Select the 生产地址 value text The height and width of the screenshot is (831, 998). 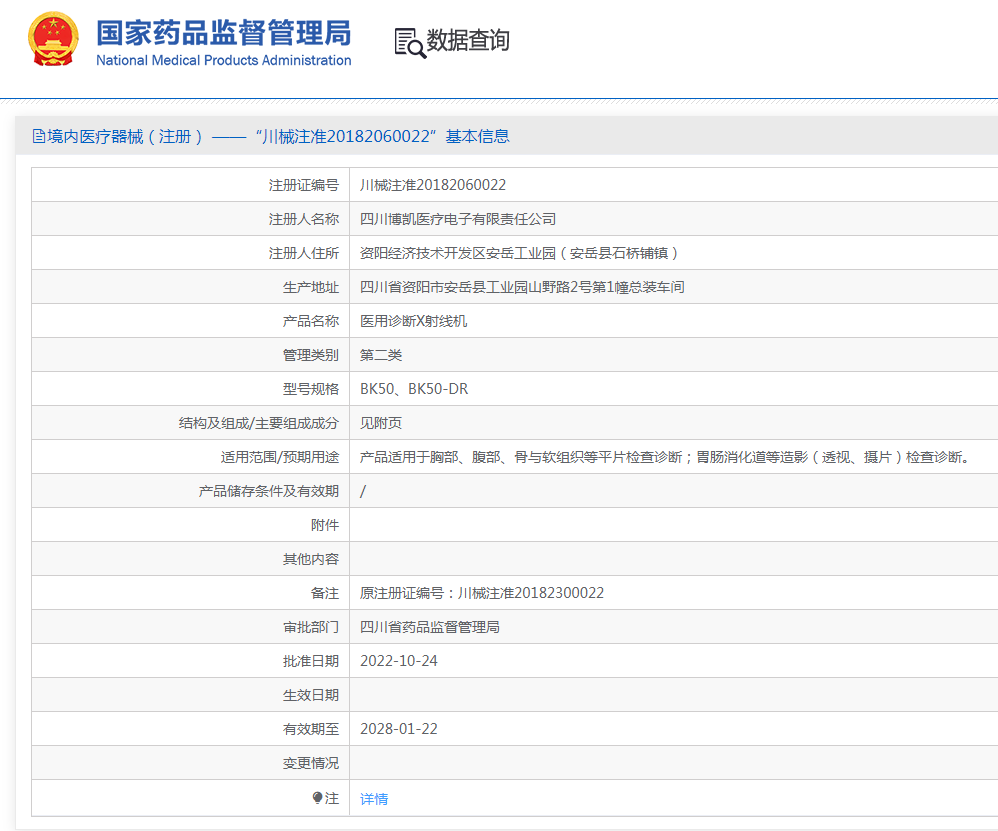(522, 287)
